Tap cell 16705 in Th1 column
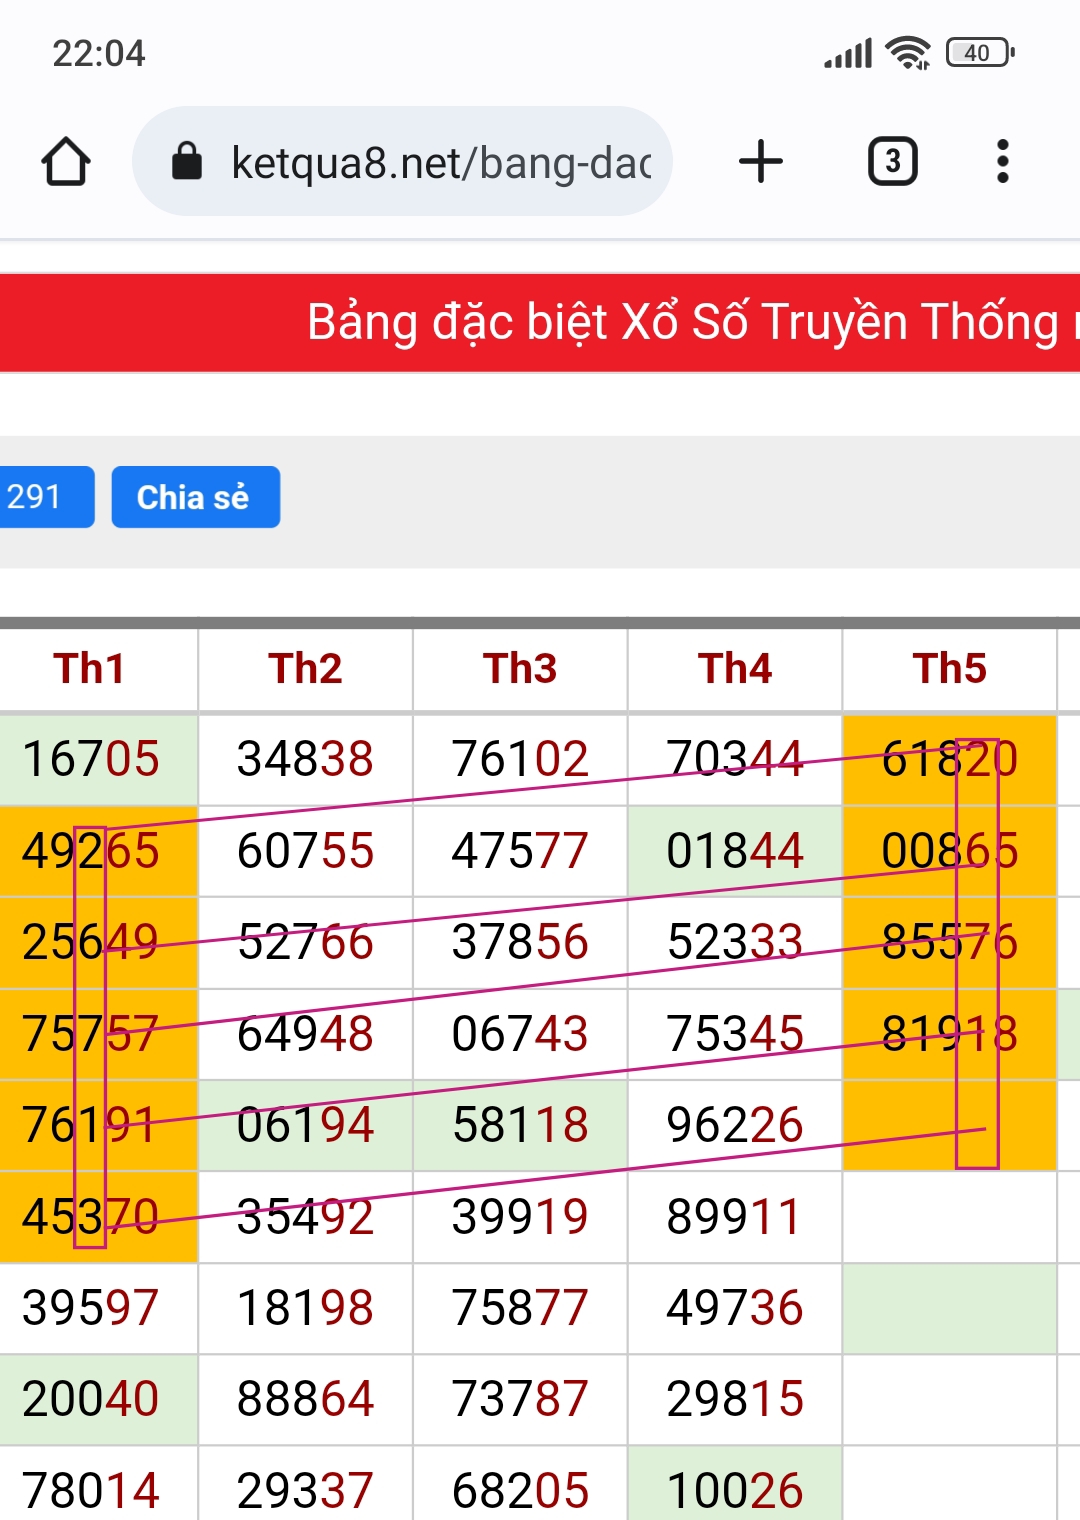The width and height of the screenshot is (1080, 1520). [90, 759]
